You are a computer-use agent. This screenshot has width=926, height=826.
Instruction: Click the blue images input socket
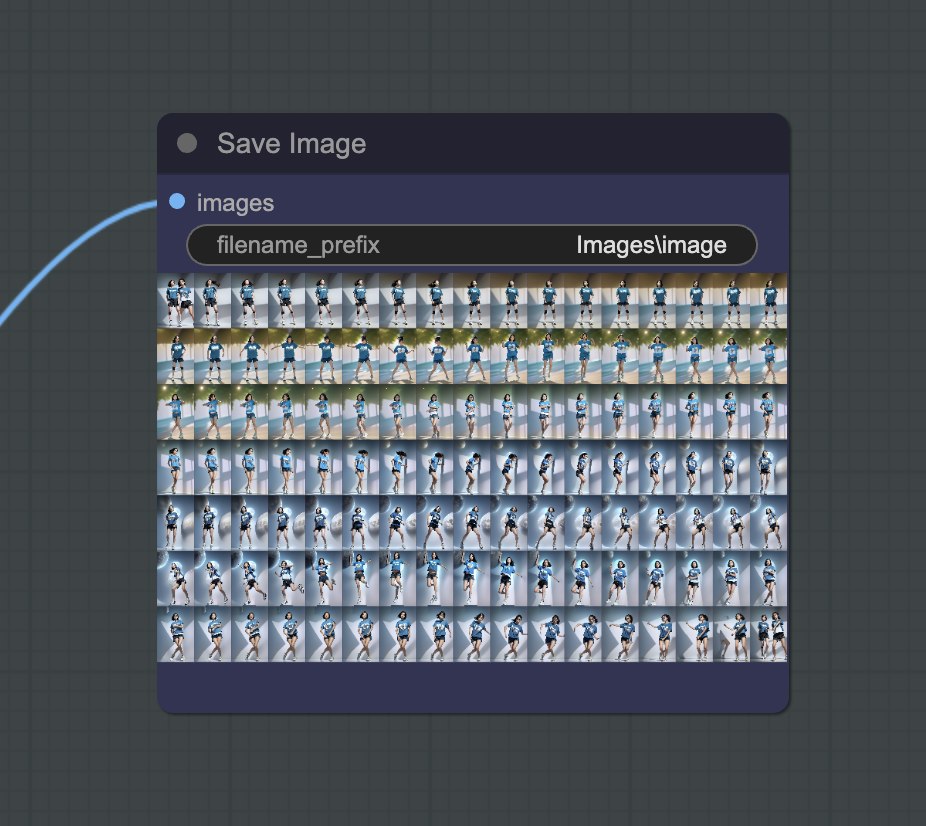(x=177, y=201)
